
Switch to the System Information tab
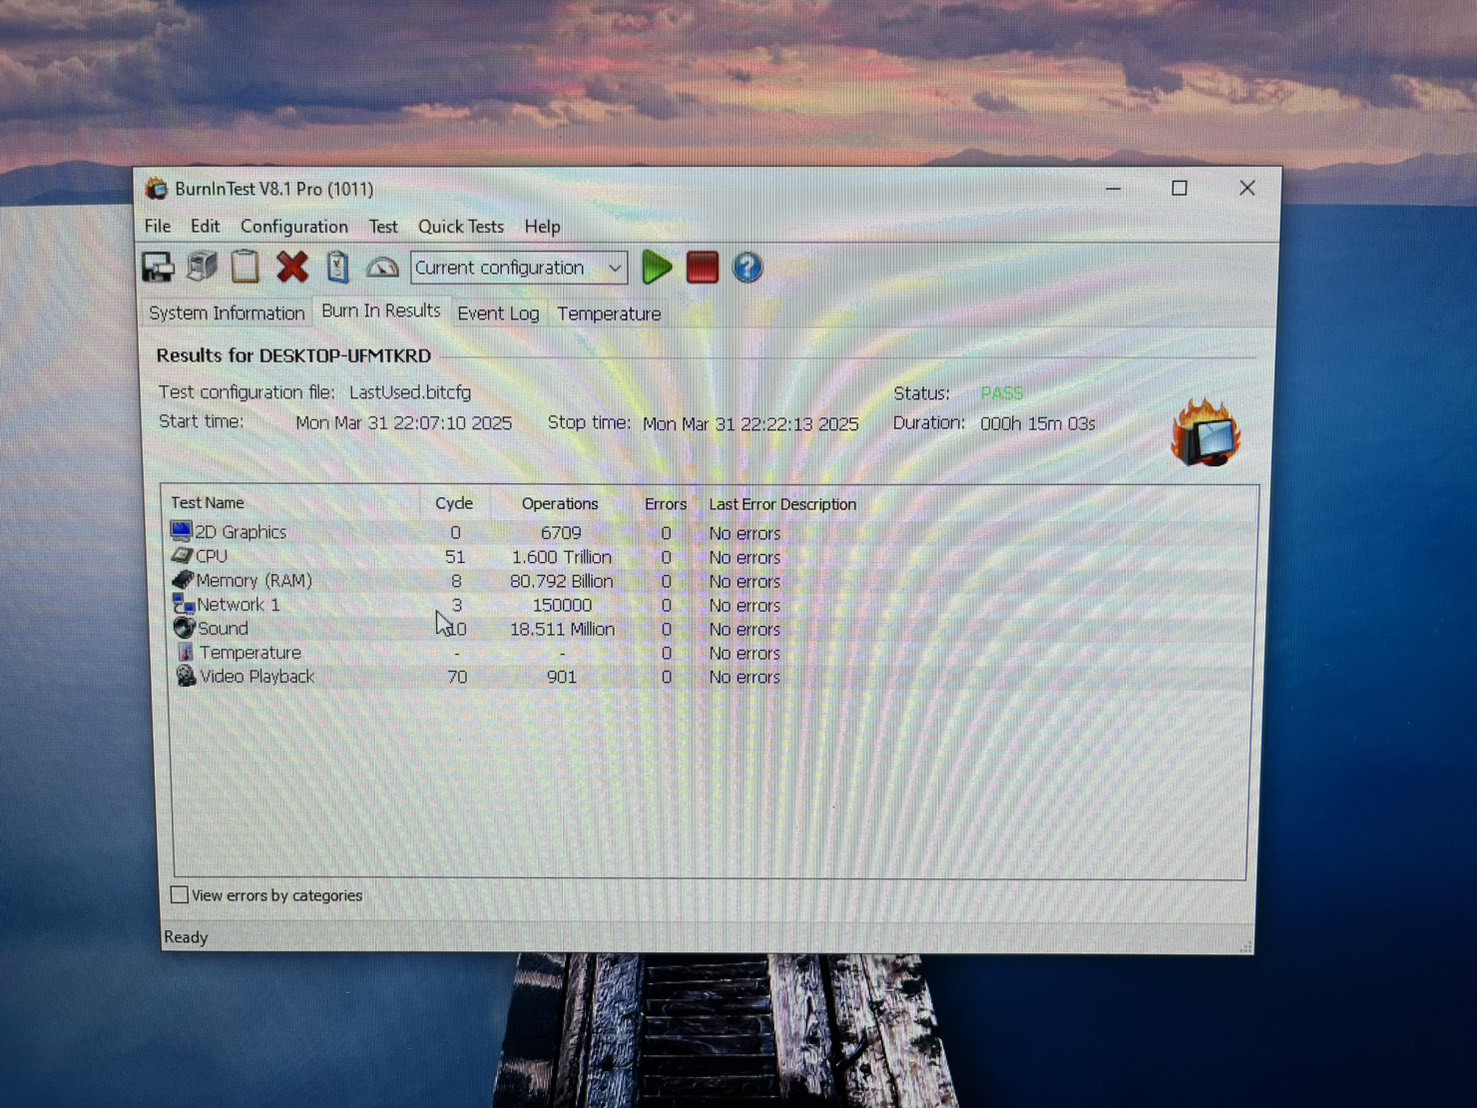coord(226,313)
